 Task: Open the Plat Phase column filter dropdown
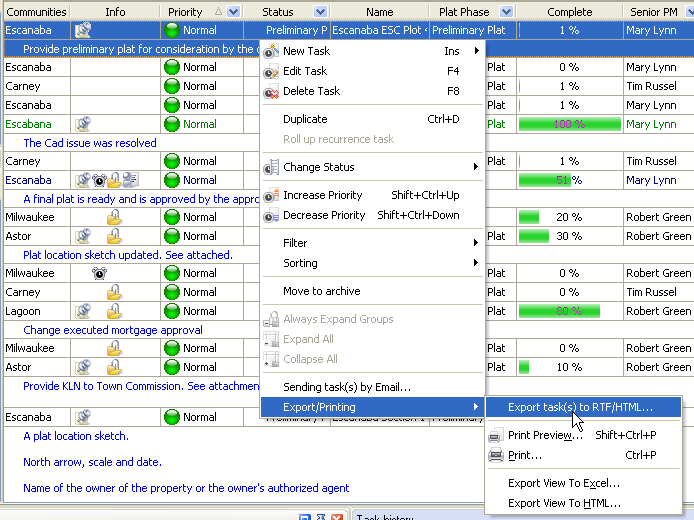[x=507, y=12]
